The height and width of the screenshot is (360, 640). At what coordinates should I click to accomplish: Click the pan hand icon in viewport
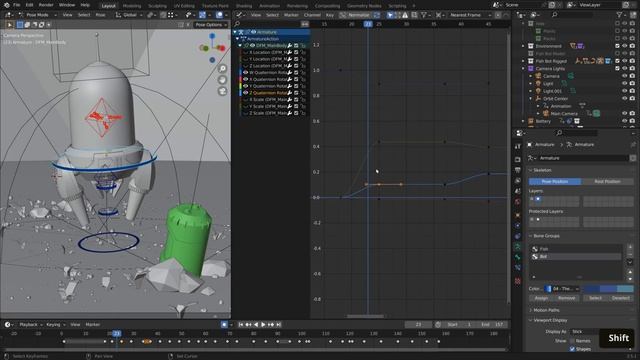click(x=222, y=80)
